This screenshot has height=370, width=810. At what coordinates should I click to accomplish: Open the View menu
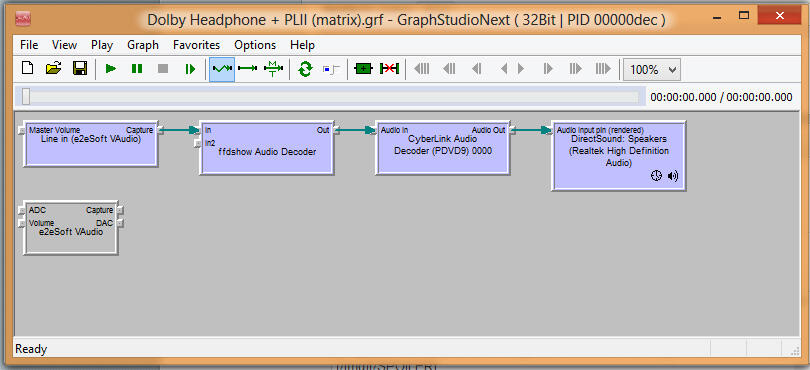(x=65, y=45)
